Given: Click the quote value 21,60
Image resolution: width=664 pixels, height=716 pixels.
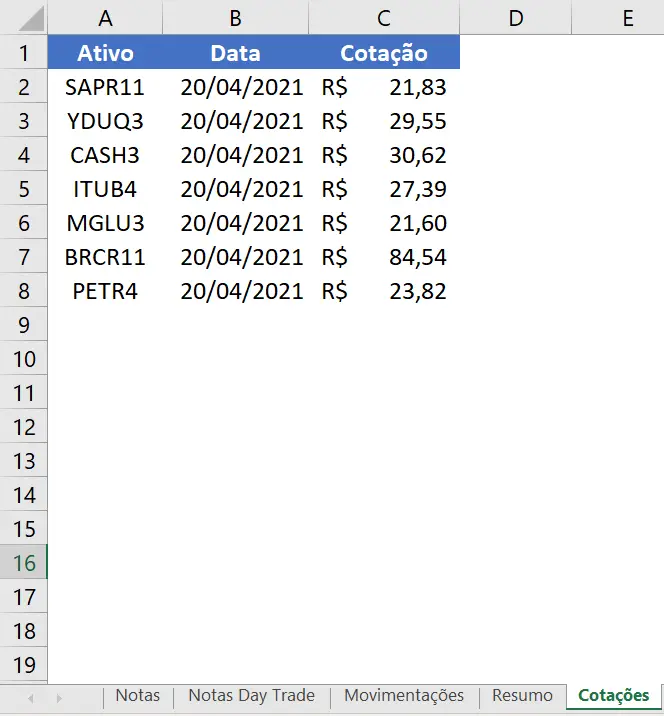Looking at the screenshot, I should click(417, 223).
